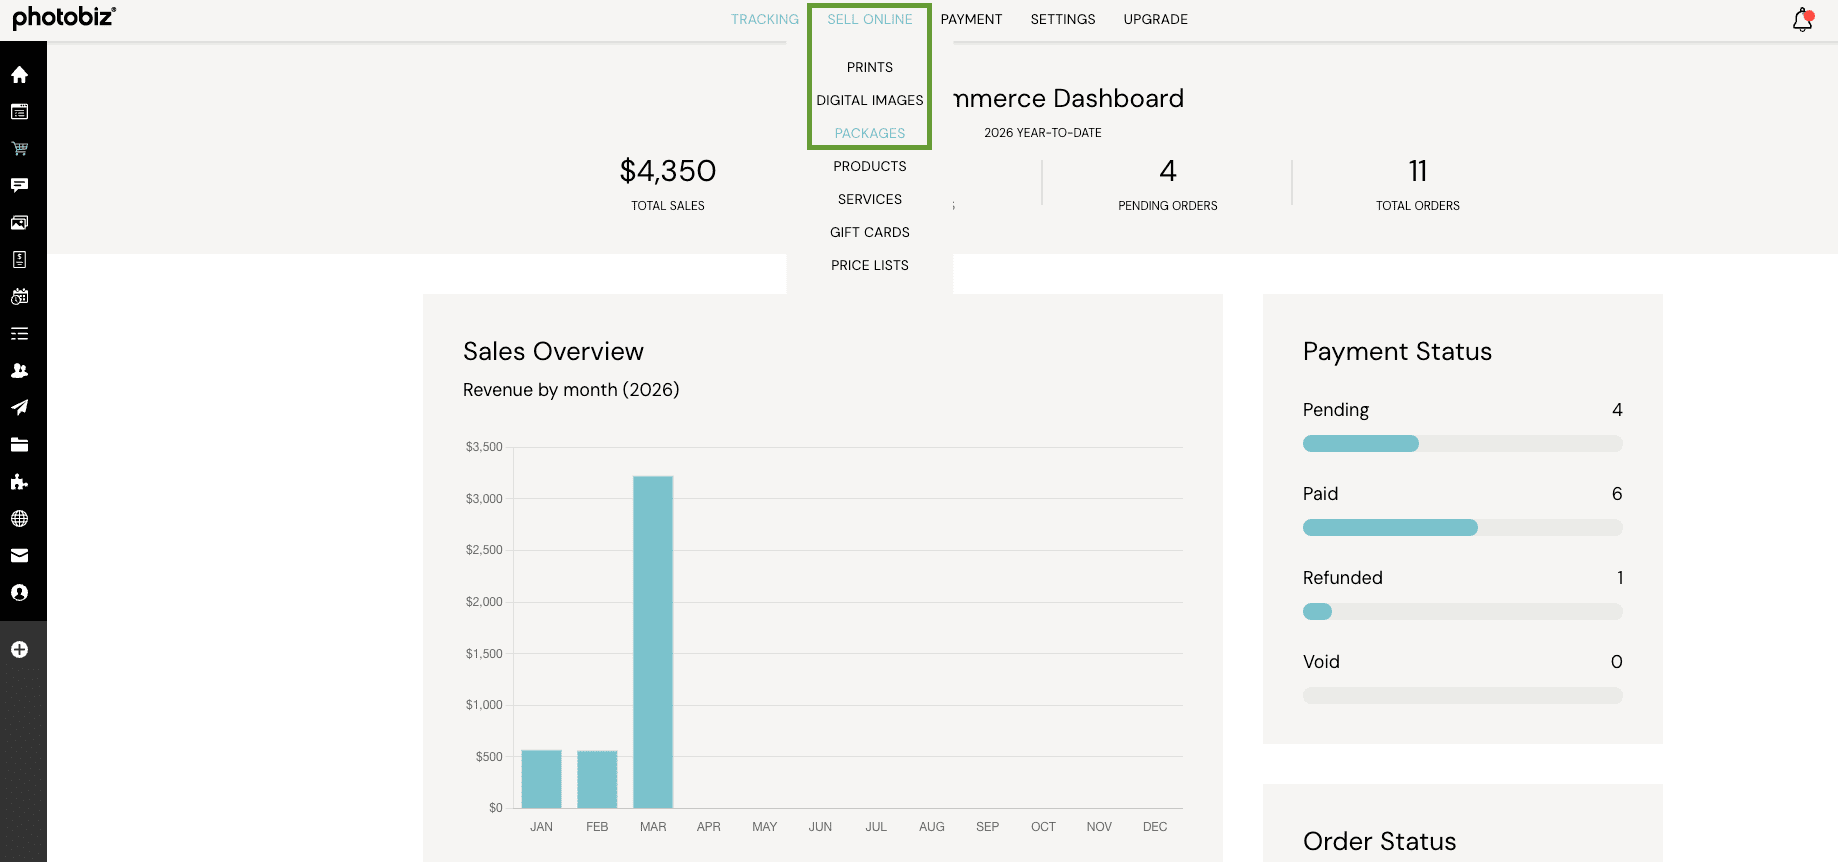Click the Pending payment progress bar

pyautogui.click(x=1462, y=444)
